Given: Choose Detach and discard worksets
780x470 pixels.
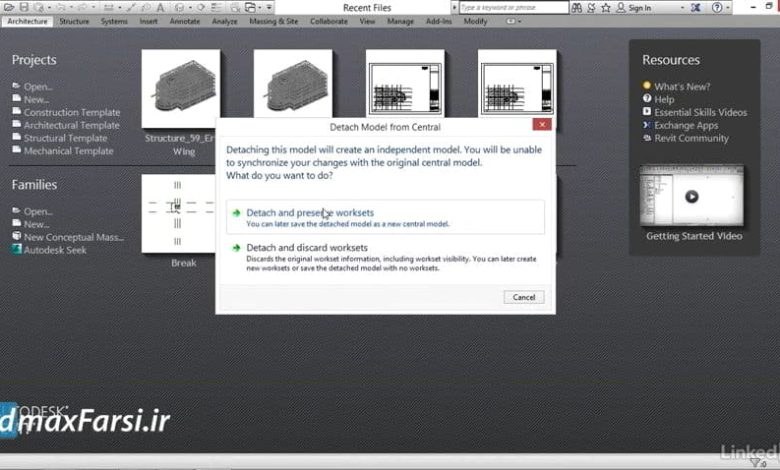Looking at the screenshot, I should [x=385, y=257].
